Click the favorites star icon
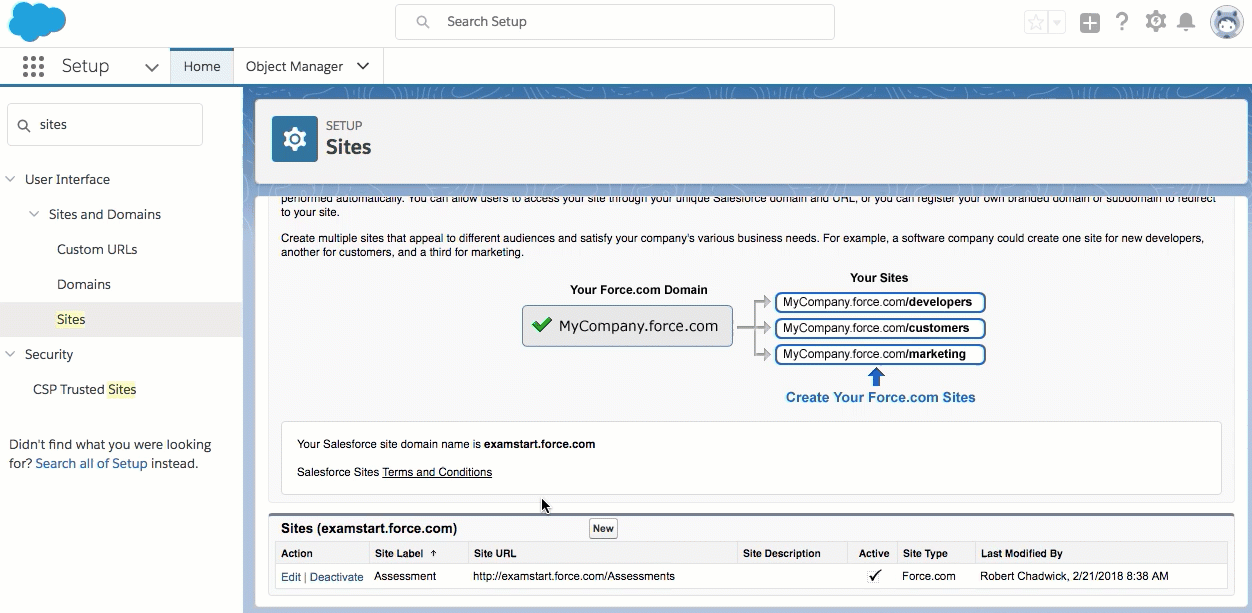 click(1036, 22)
